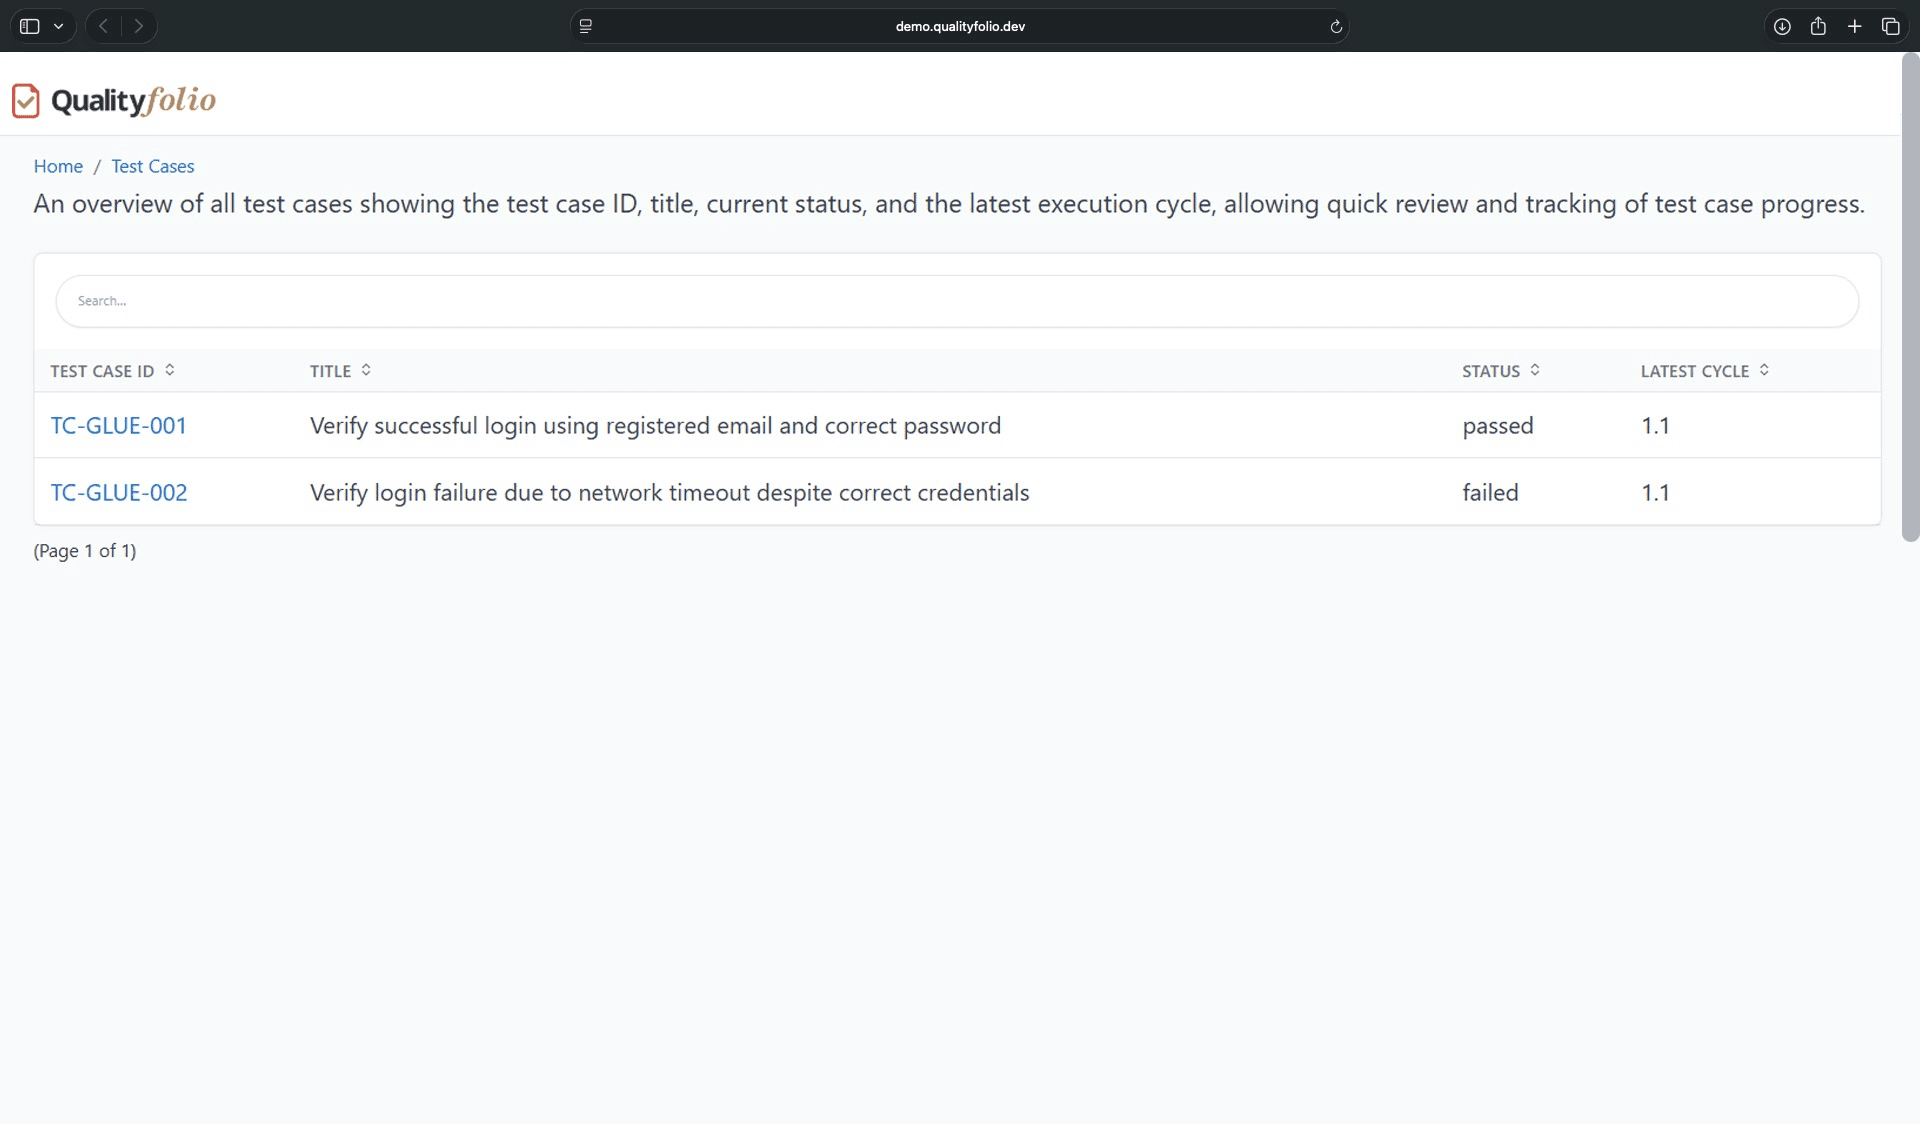The width and height of the screenshot is (1920, 1124).
Task: Open a new tab with plus icon
Action: click(1854, 27)
